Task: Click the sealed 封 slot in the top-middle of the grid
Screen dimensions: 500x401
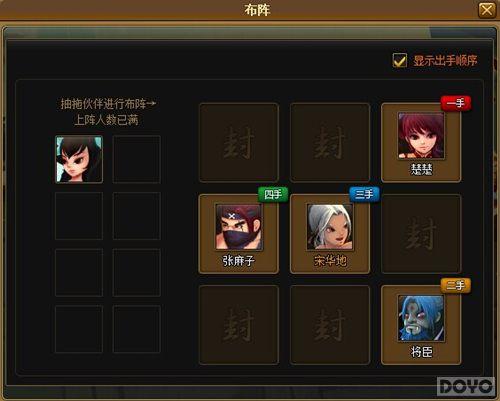Action: [330, 143]
